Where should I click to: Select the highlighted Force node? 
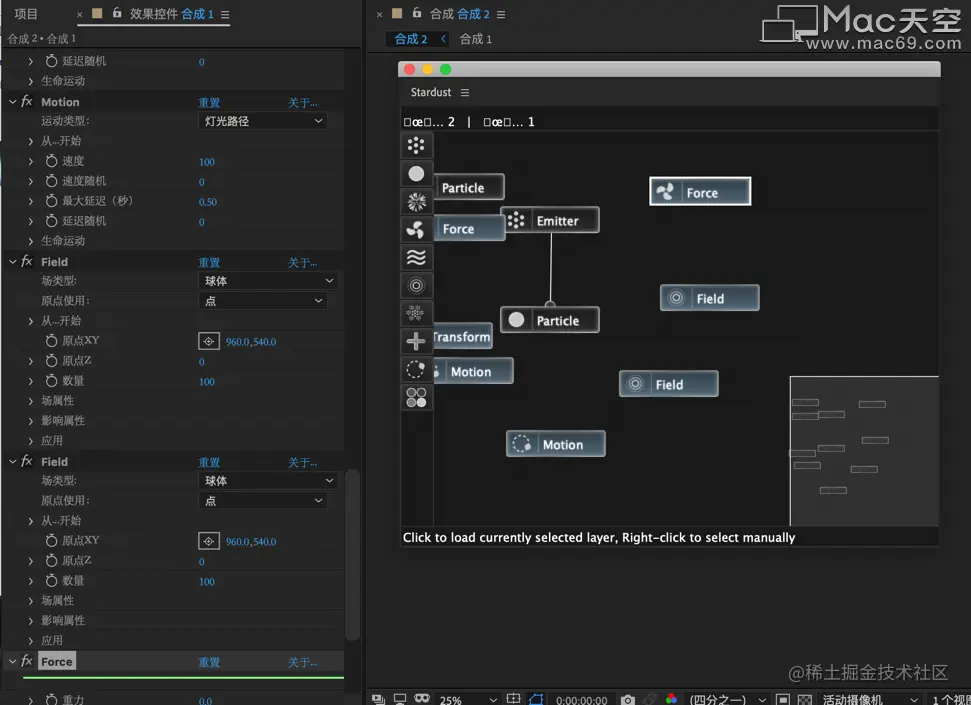point(700,191)
